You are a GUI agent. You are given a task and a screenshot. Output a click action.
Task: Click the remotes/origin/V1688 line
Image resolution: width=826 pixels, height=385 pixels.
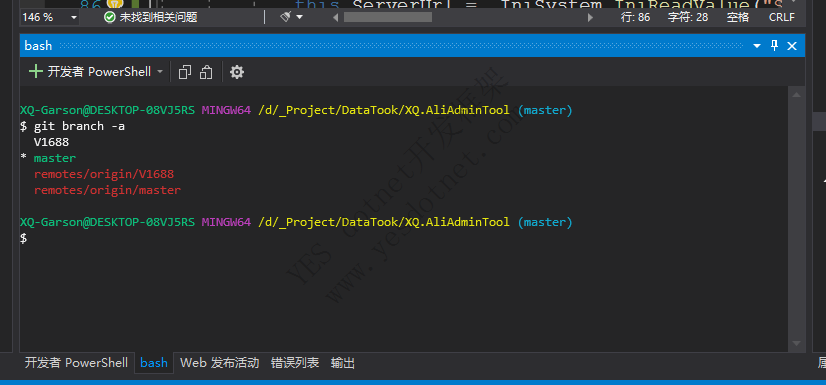(104, 174)
